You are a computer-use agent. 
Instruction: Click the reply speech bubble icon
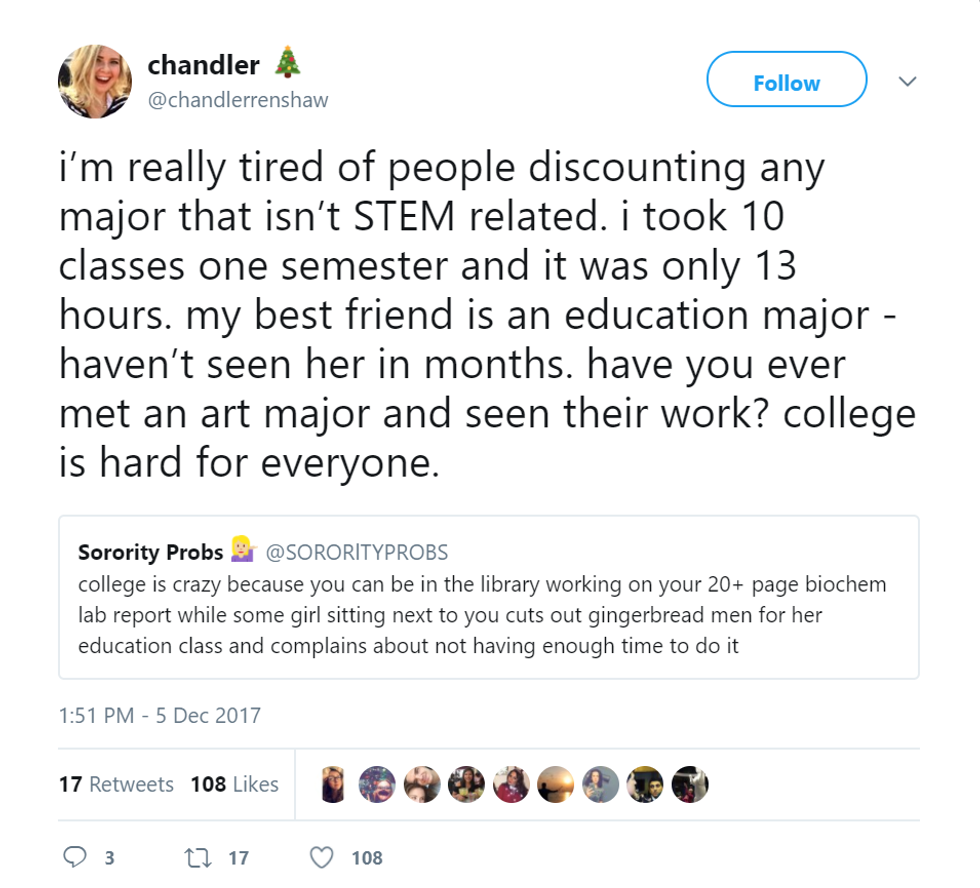click(x=76, y=857)
